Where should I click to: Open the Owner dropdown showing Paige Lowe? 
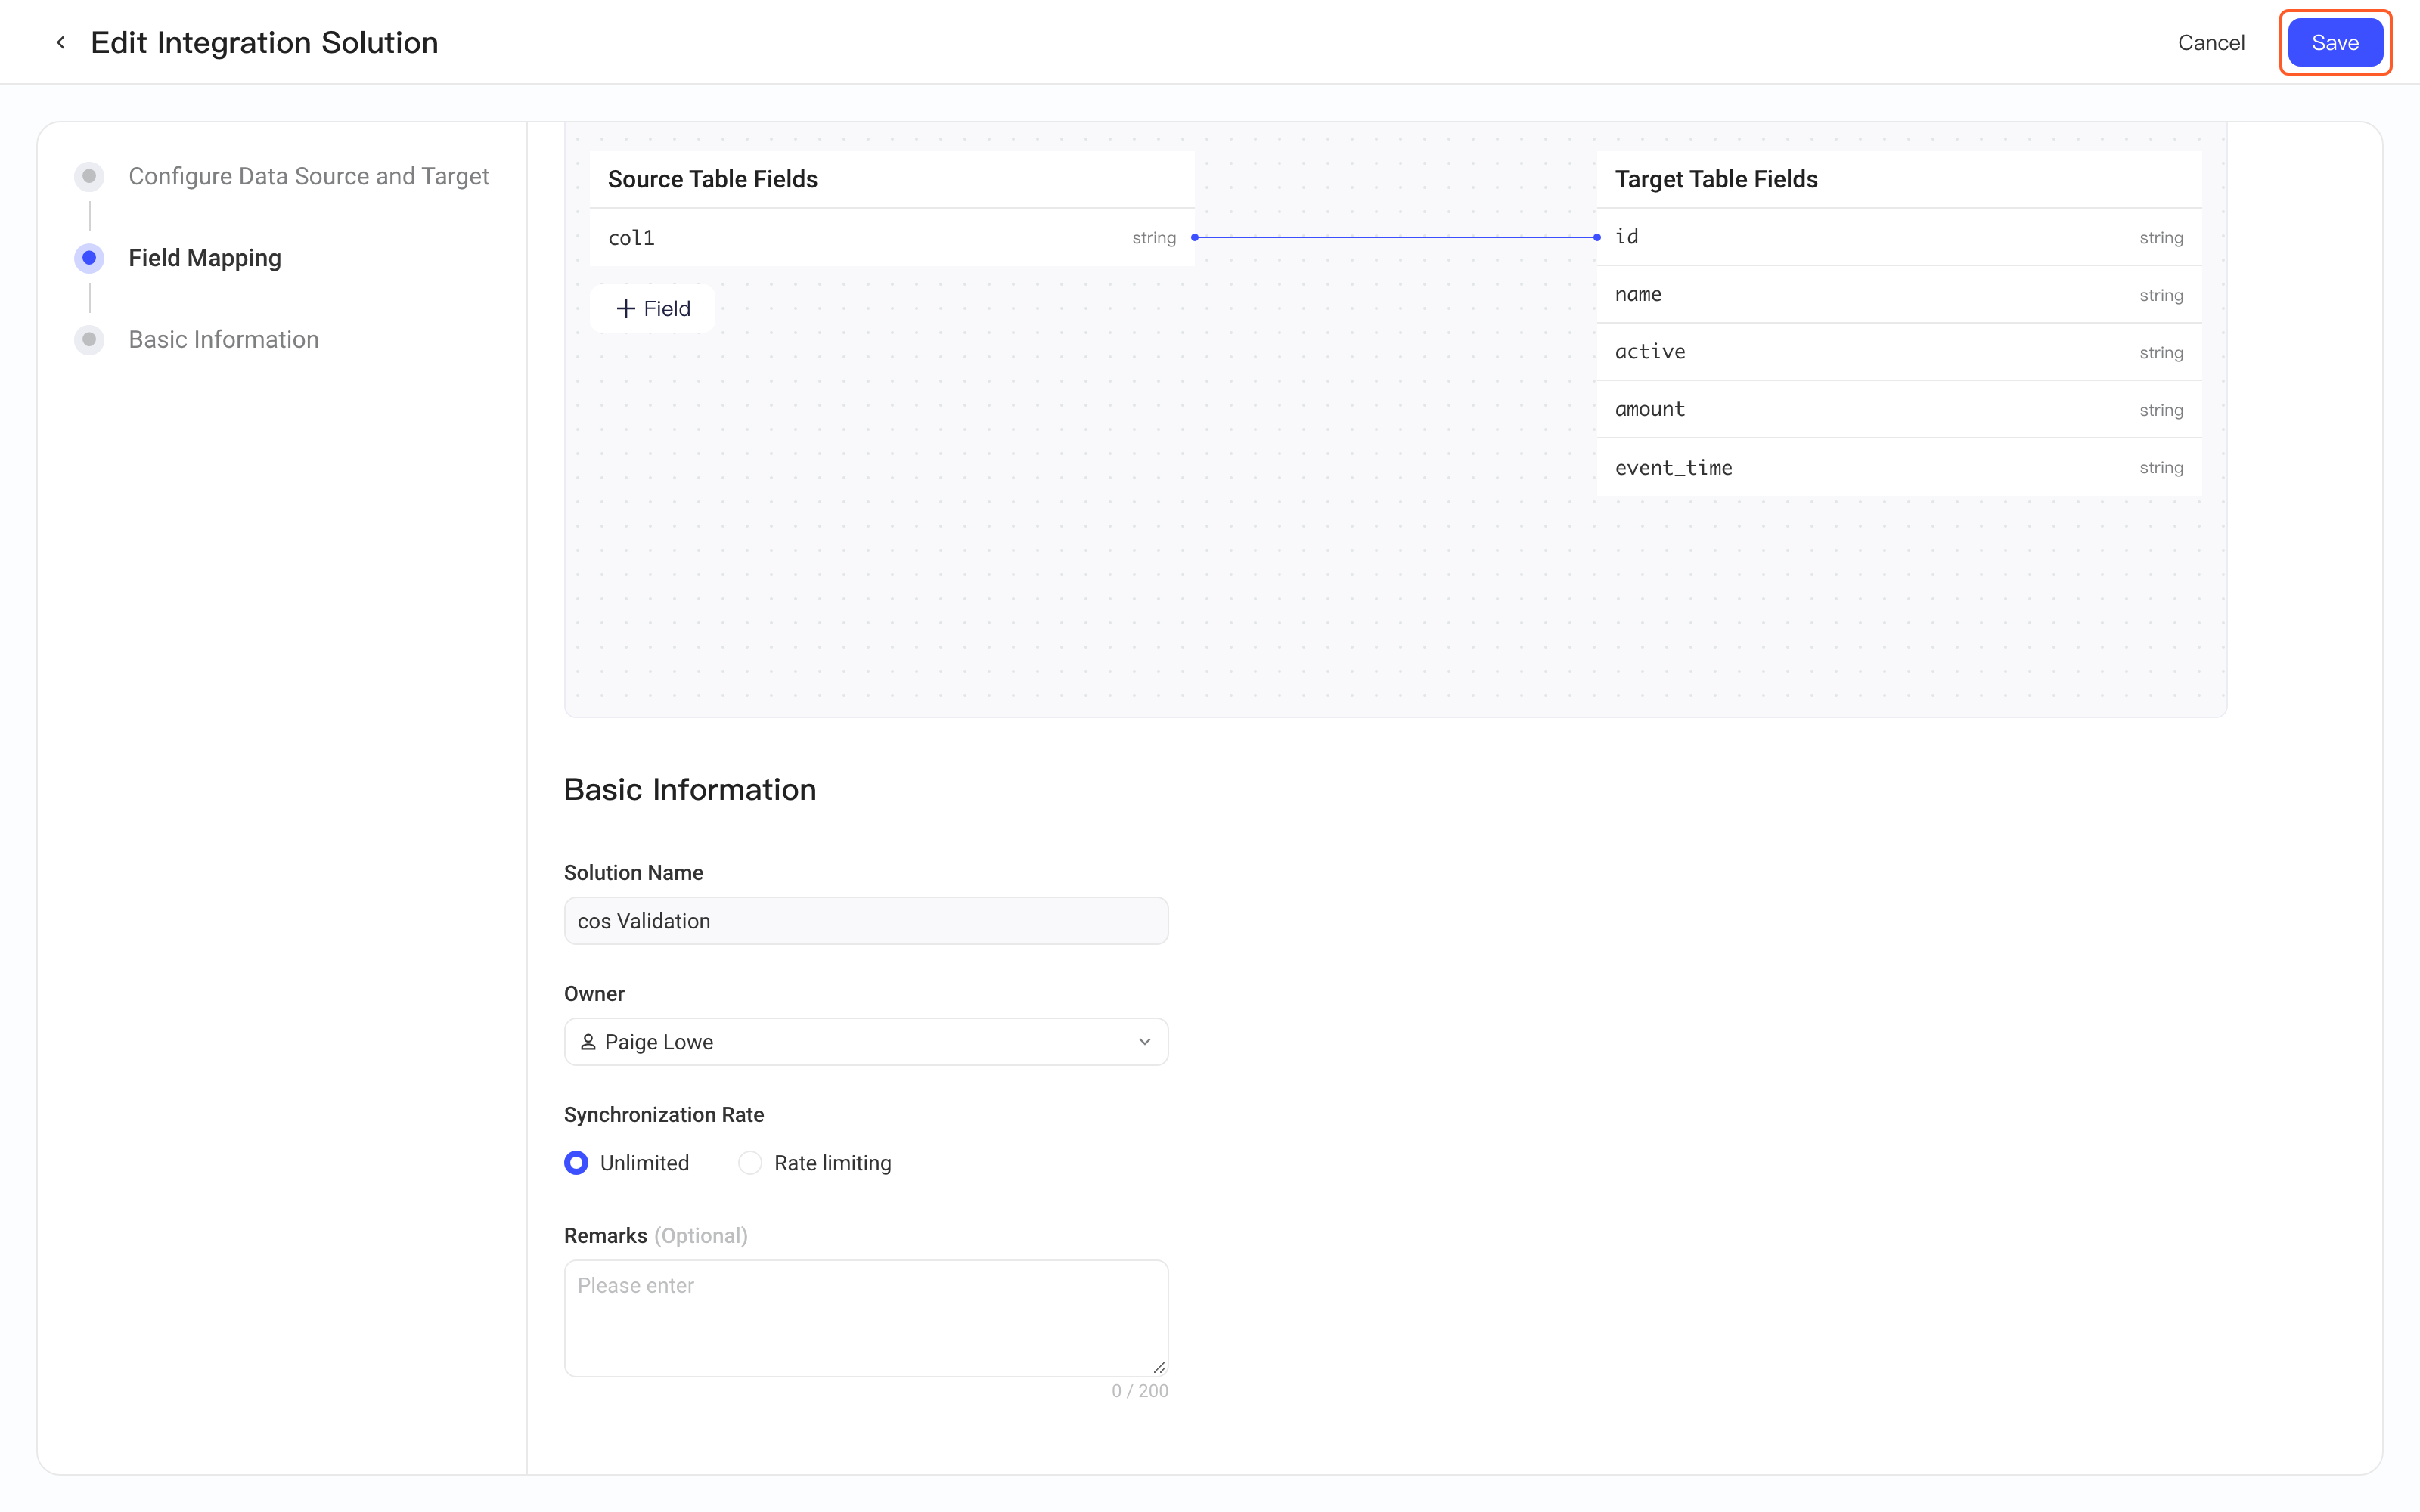click(x=866, y=1042)
